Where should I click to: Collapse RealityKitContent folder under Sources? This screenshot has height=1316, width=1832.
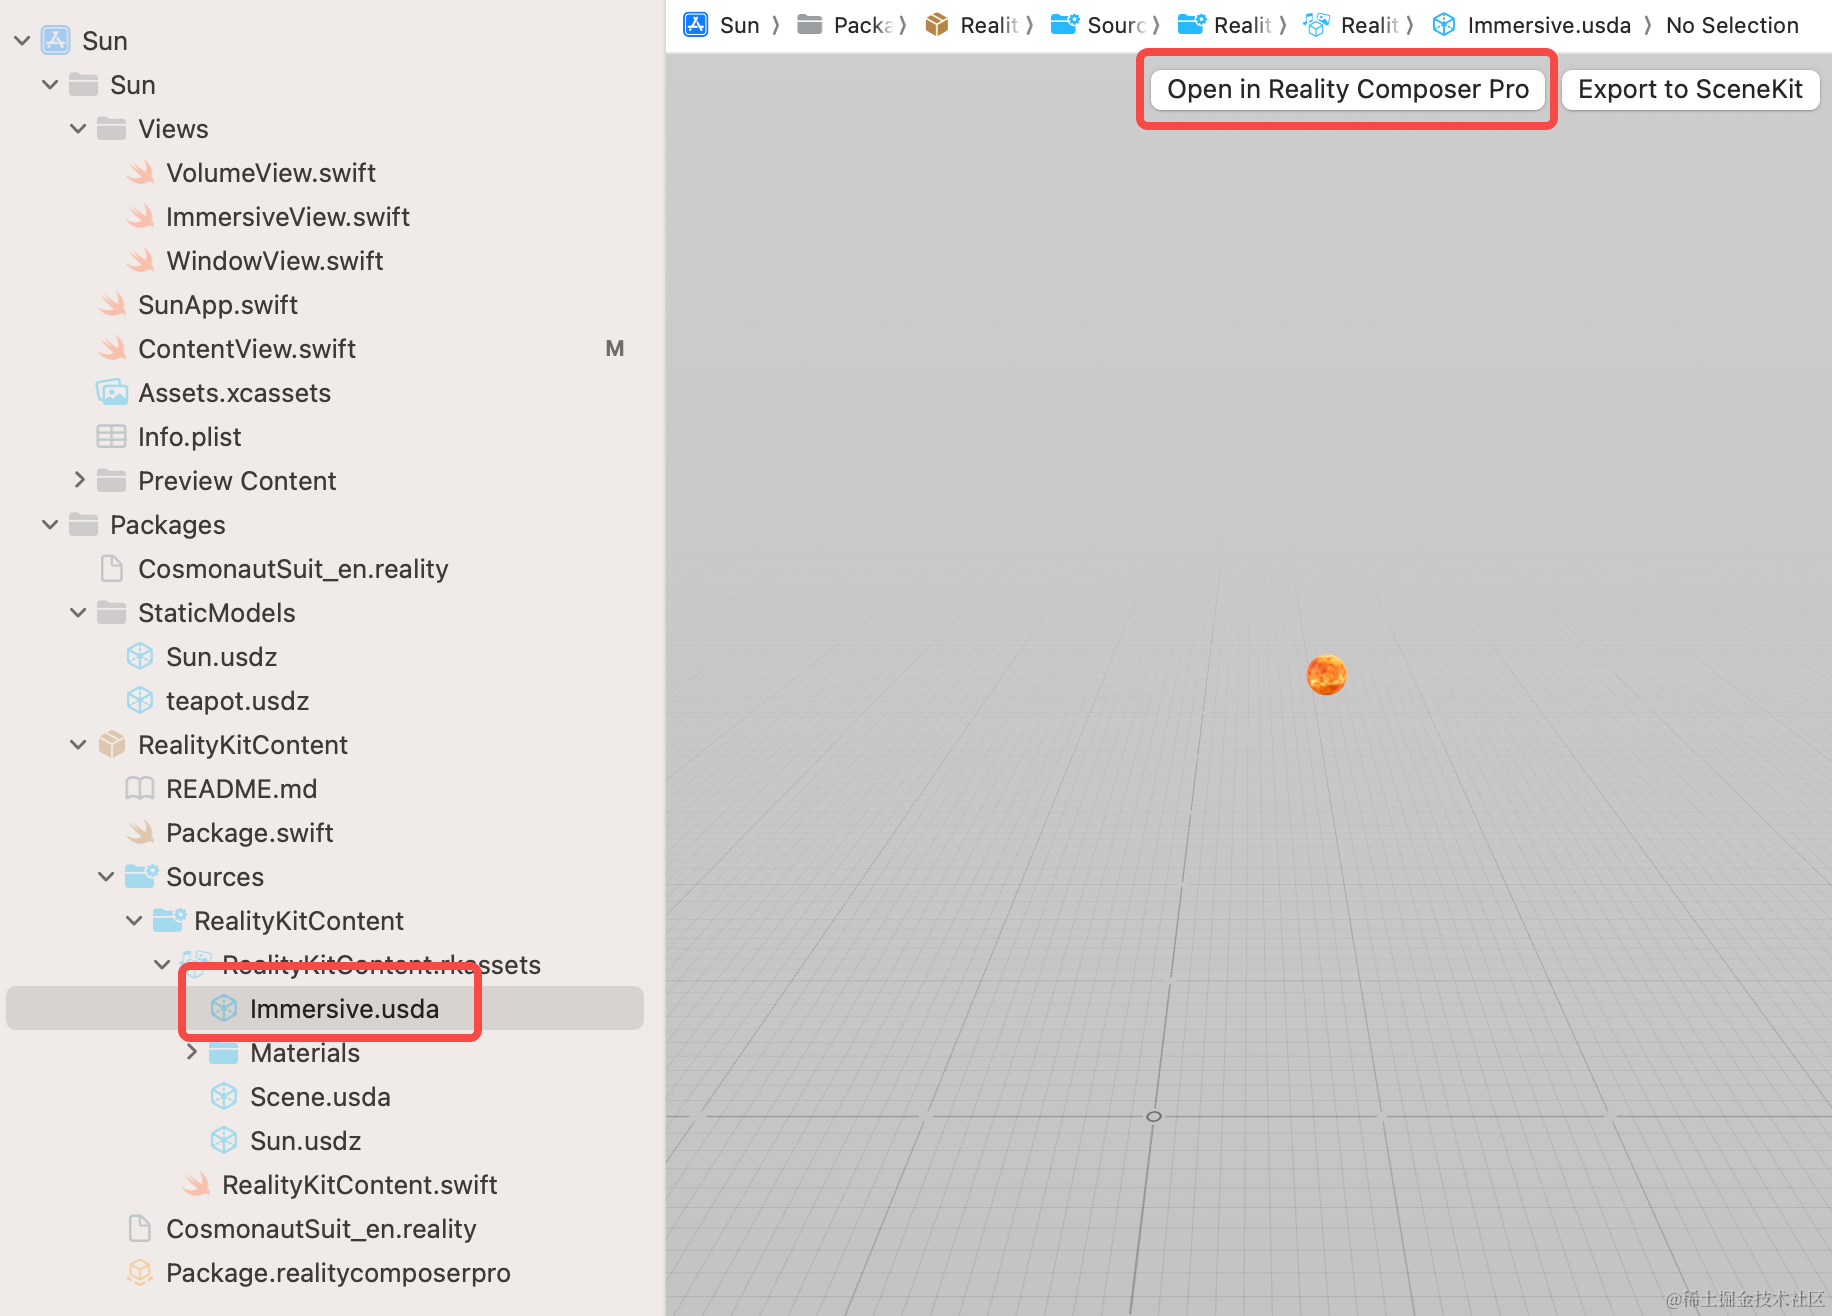[x=134, y=921]
